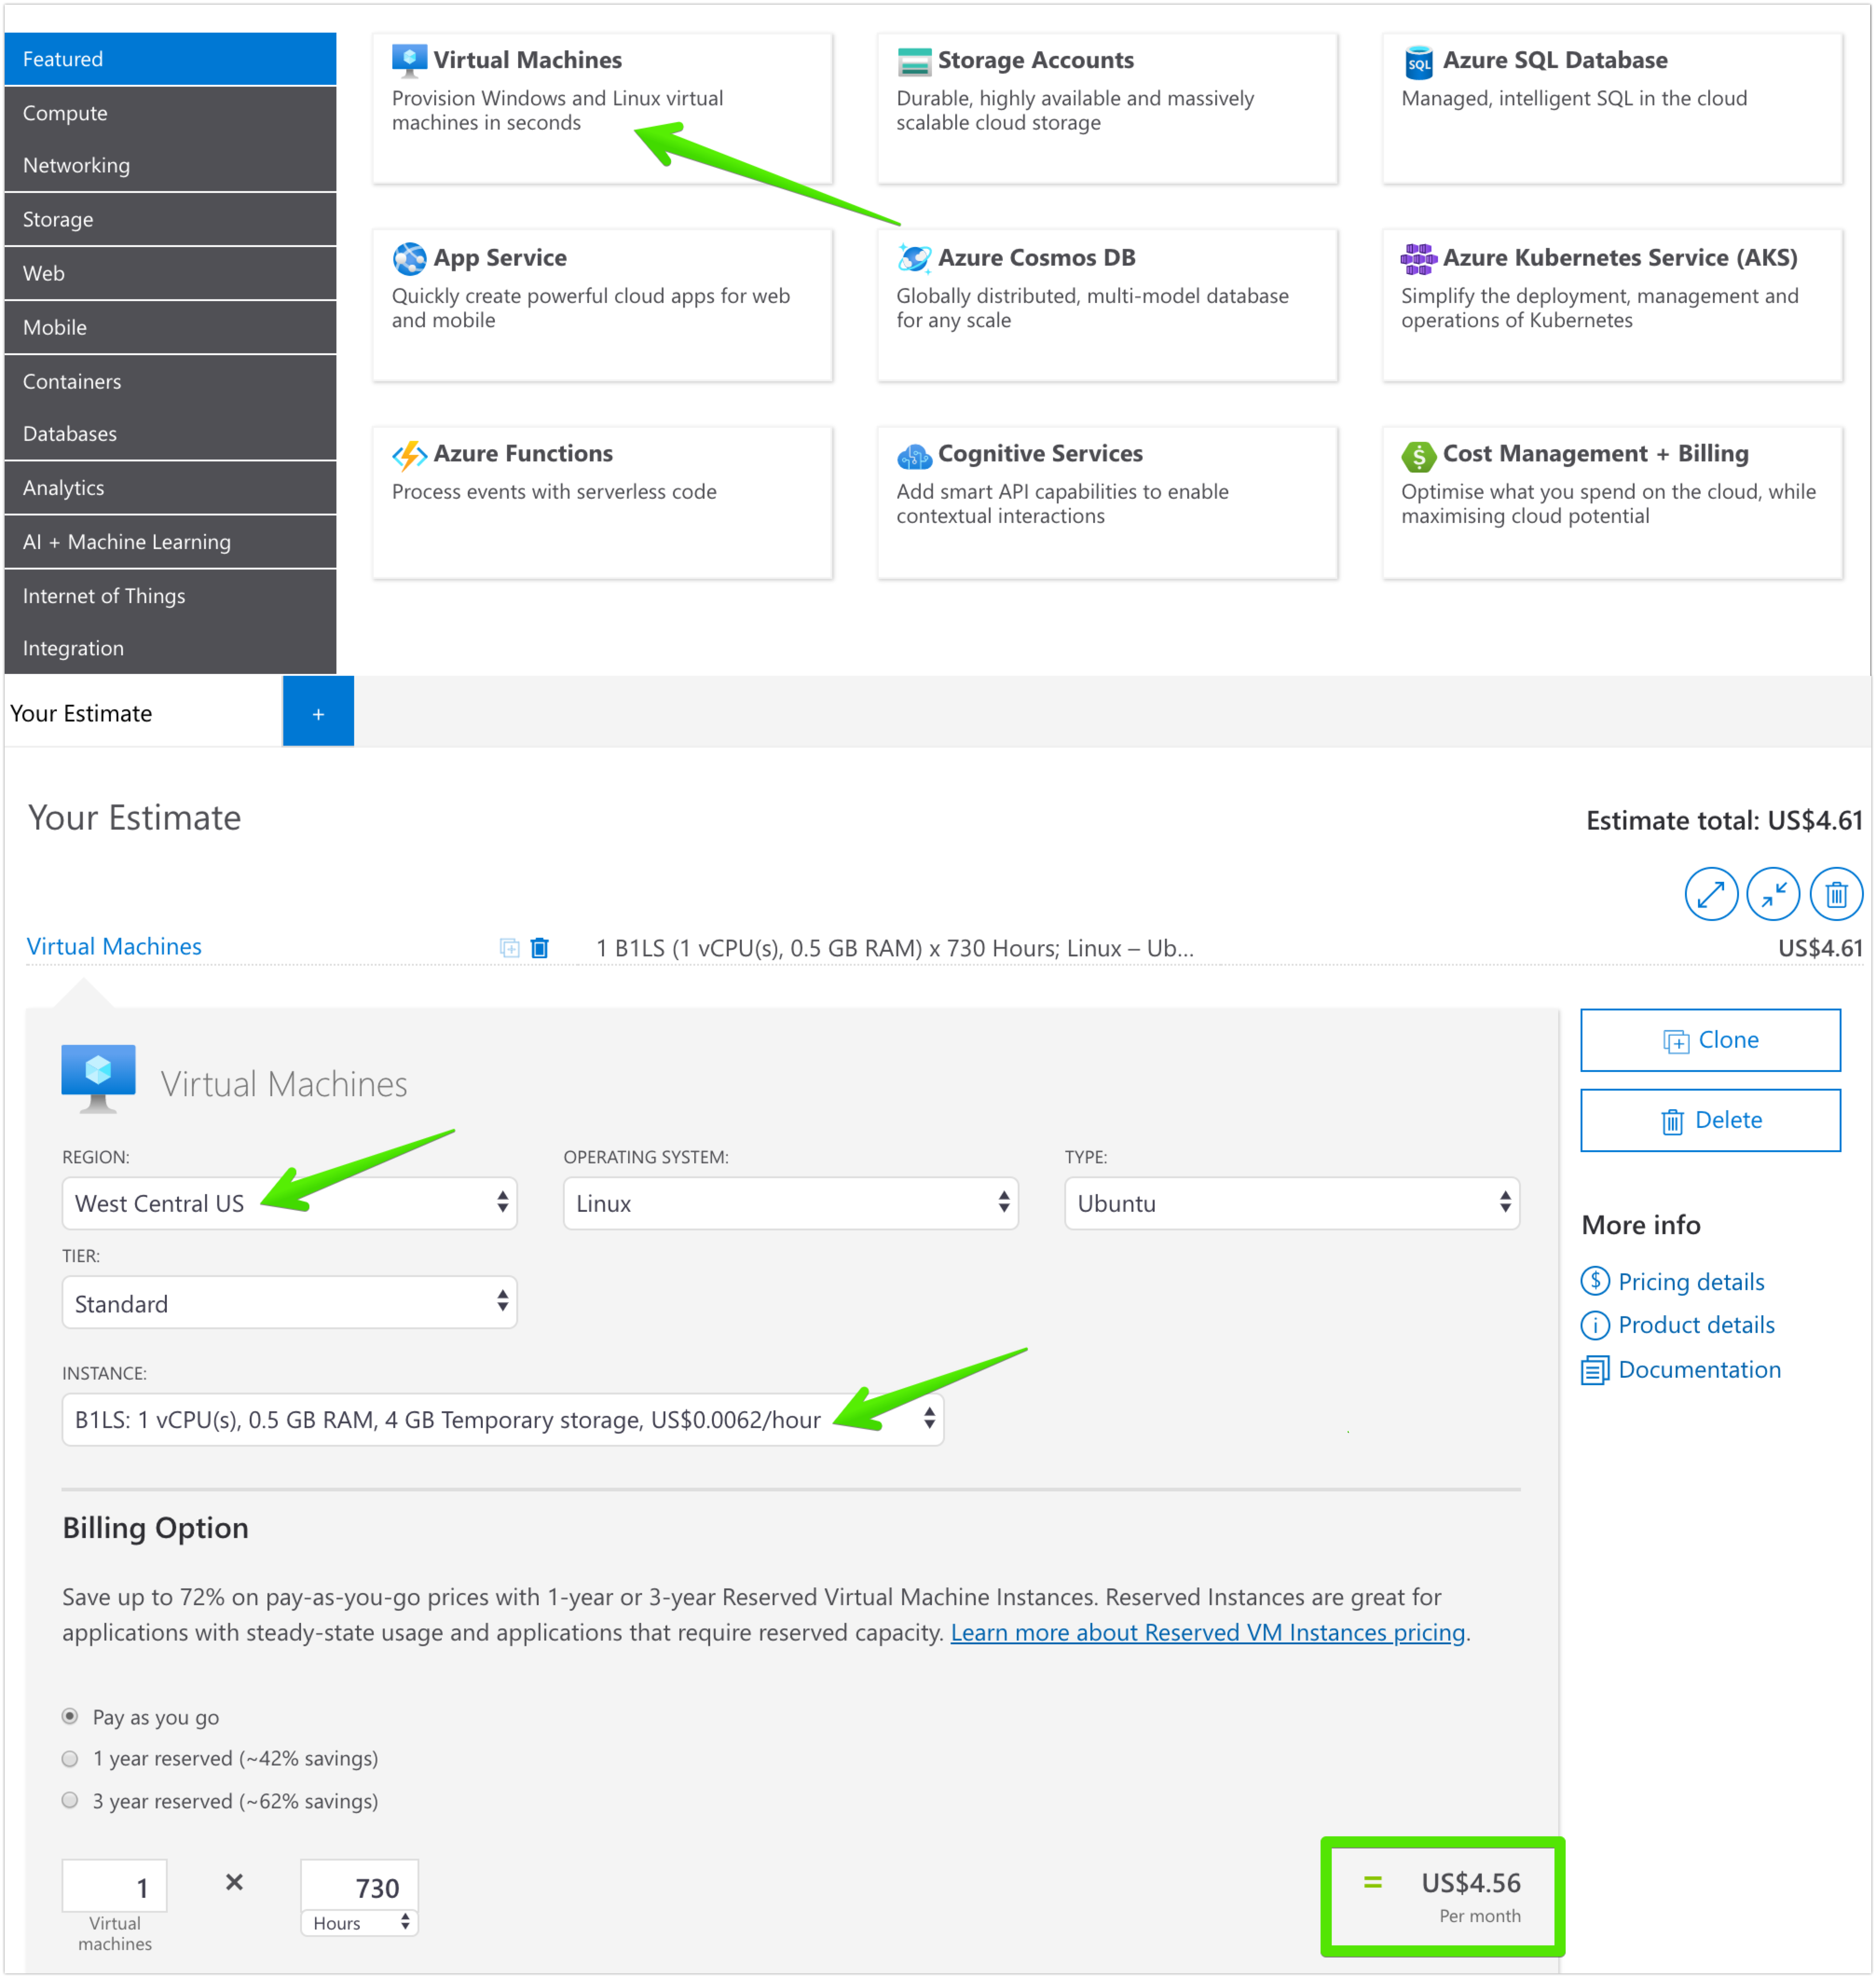Select the Analytics category
Screen dimensions: 1876x1978
pyautogui.click(x=170, y=487)
